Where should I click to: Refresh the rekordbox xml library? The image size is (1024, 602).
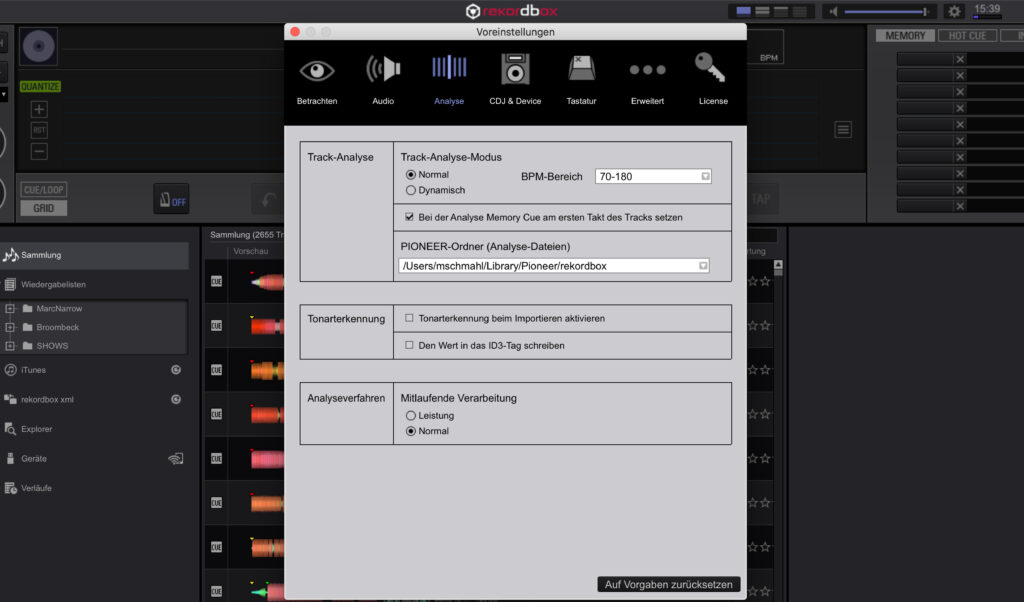pyautogui.click(x=176, y=399)
